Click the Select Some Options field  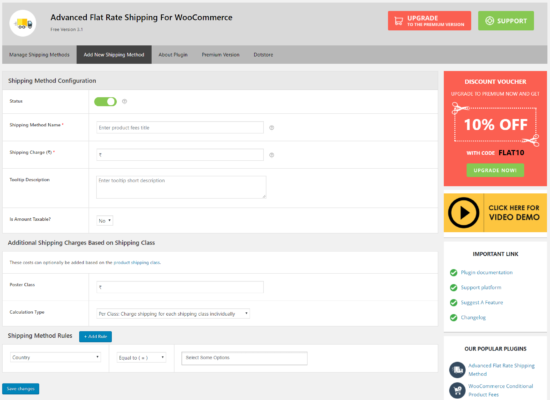point(244,358)
